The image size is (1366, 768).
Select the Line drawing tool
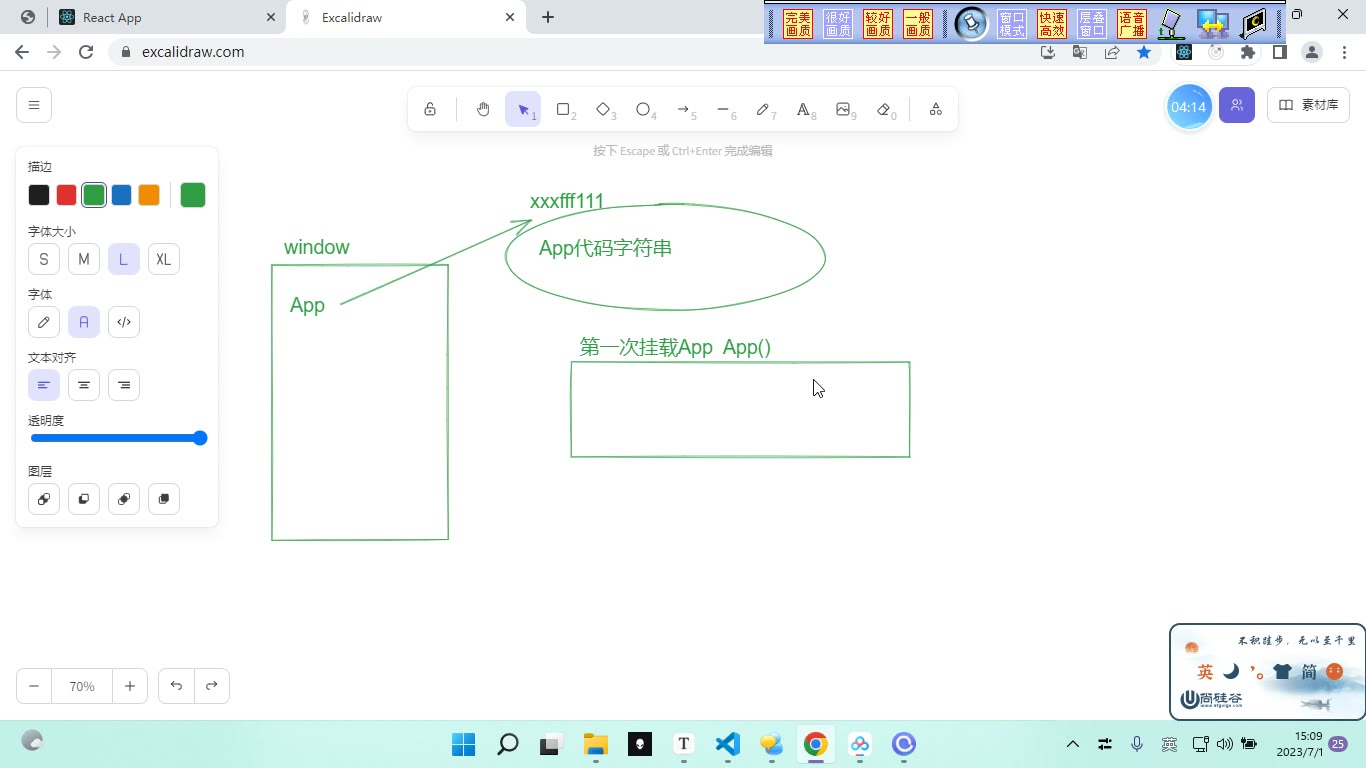tap(723, 109)
